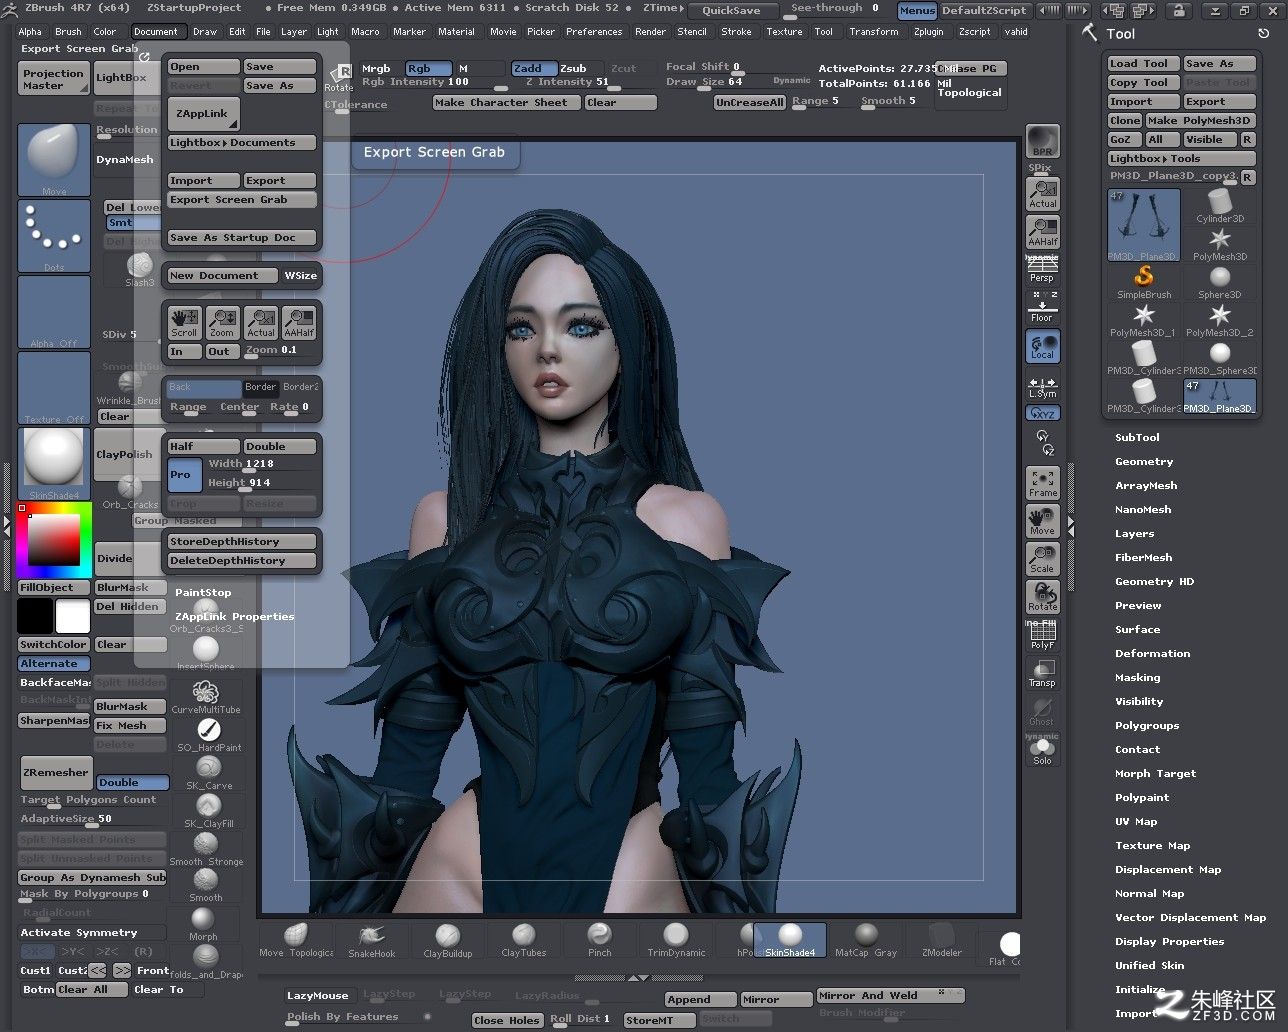
Task: Click the Save As Startup Doc button
Action: (x=241, y=238)
